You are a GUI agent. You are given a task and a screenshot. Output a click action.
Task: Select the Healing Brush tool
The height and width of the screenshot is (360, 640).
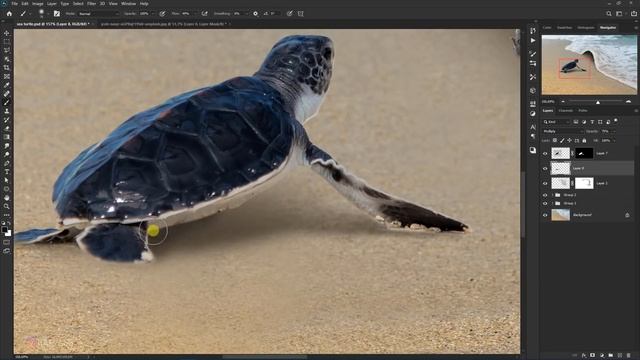(x=7, y=94)
